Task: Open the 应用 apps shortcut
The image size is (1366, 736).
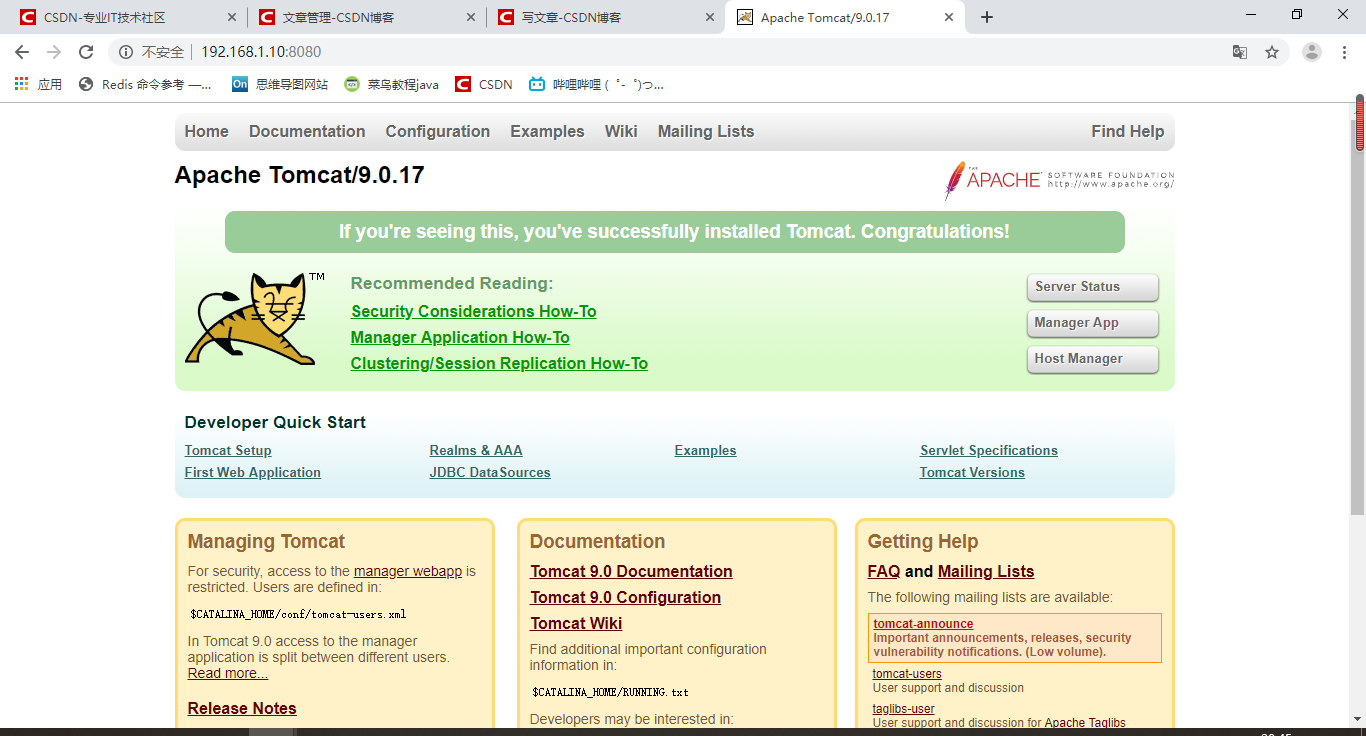Action: [38, 85]
